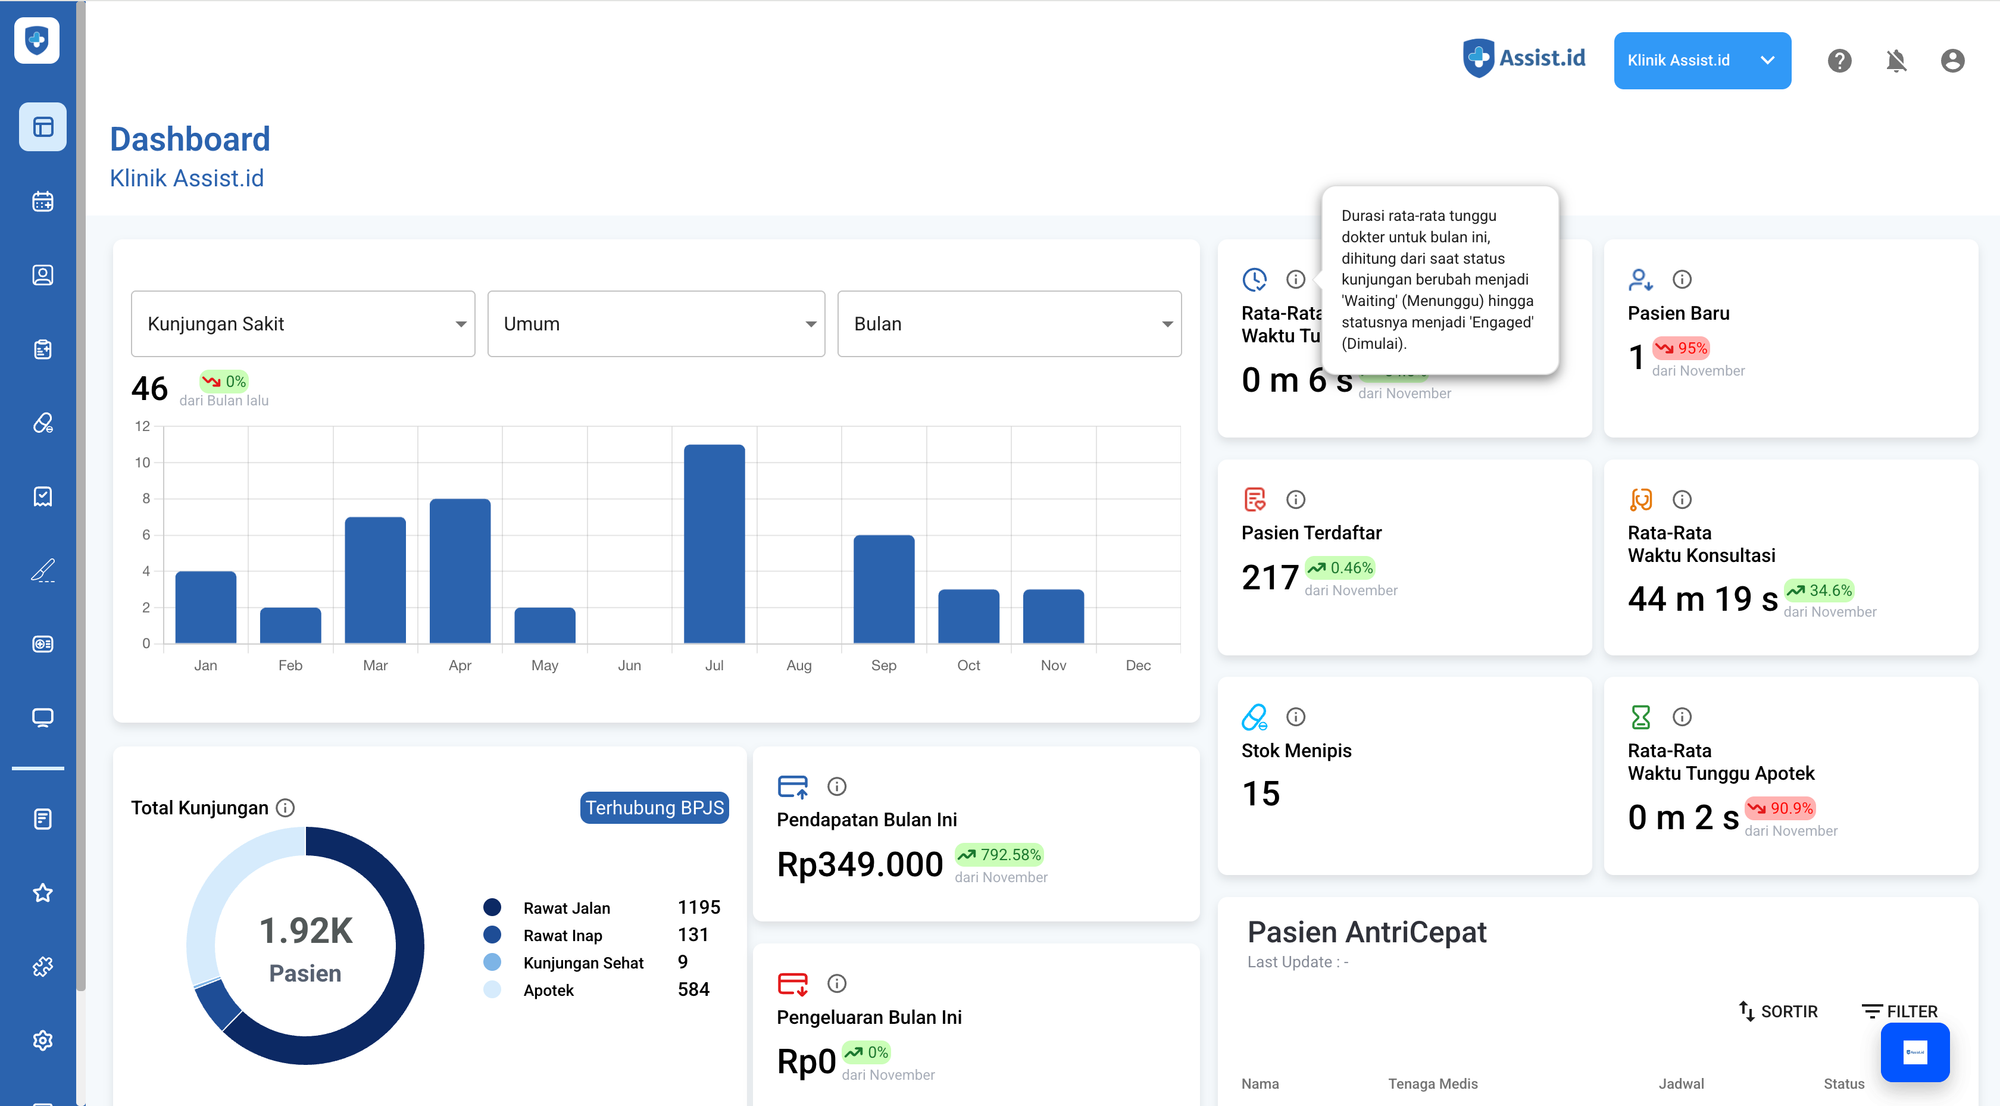Click the pill/medicine sidebar icon
This screenshot has height=1106, width=2000.
pos(42,423)
